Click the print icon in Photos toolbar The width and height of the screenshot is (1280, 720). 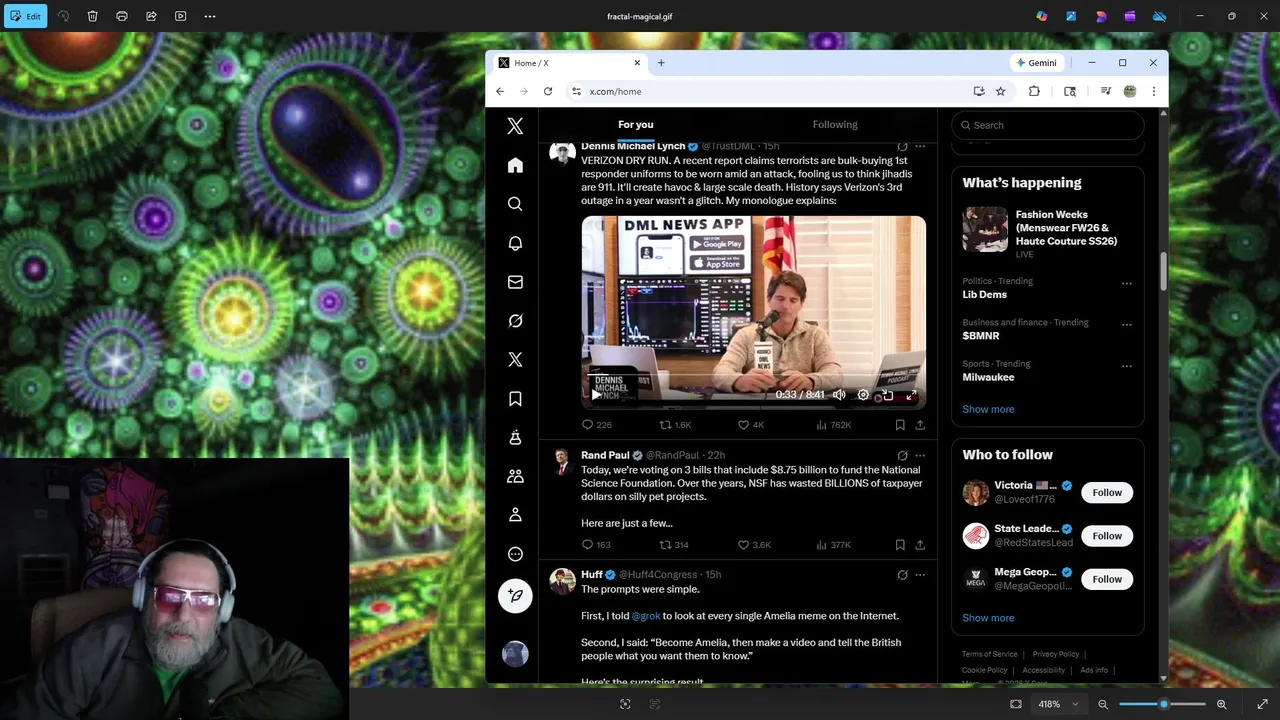coord(122,16)
